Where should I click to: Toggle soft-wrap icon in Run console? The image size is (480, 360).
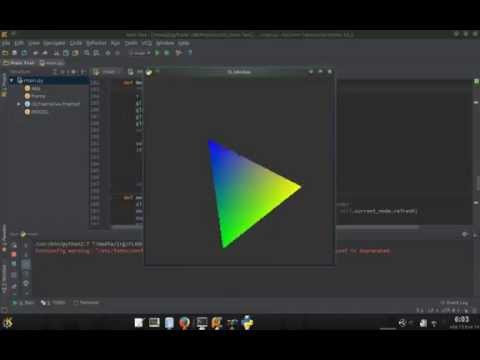tap(26, 265)
